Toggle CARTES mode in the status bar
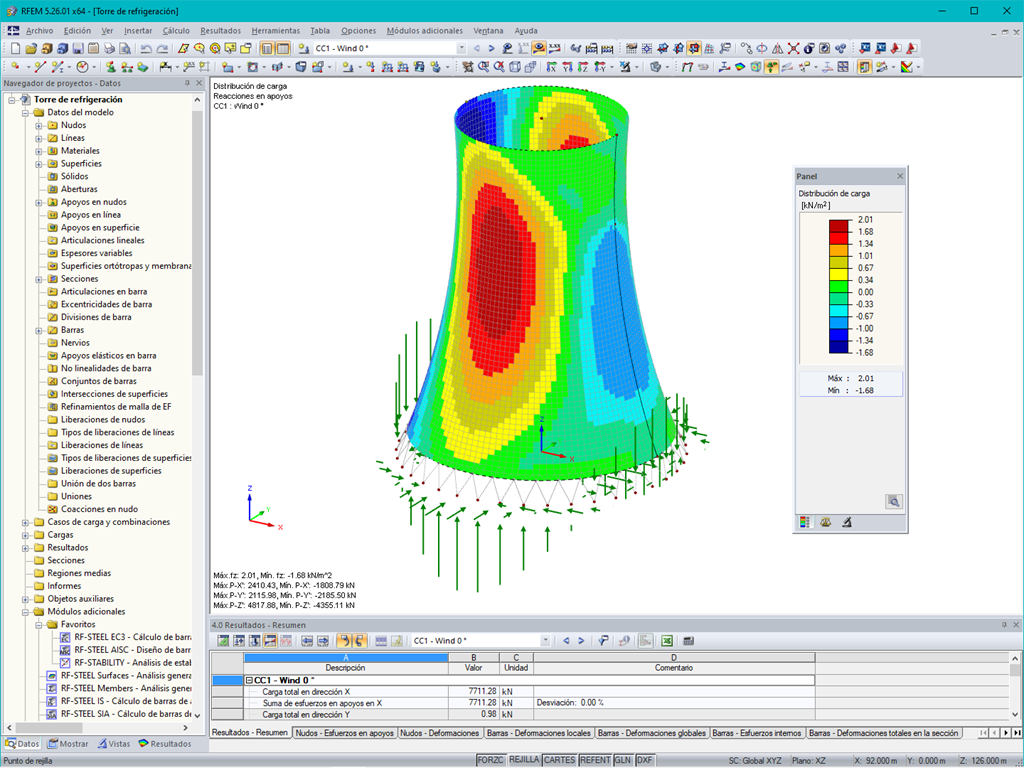 pos(560,758)
